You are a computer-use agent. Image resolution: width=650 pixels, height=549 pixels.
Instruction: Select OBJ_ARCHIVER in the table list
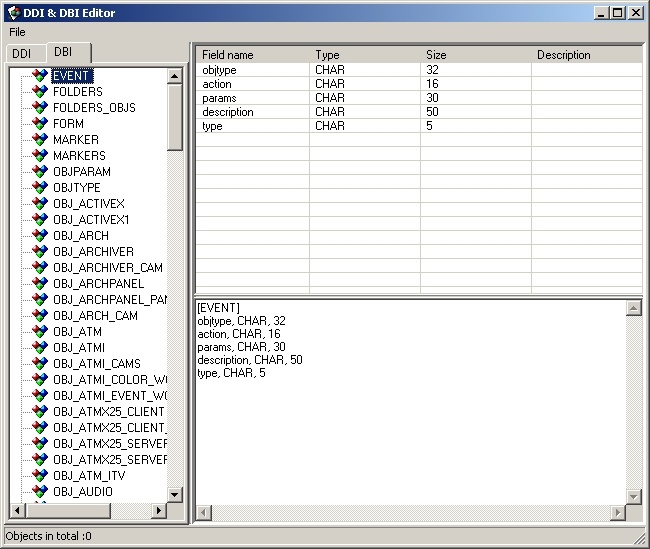tap(93, 251)
